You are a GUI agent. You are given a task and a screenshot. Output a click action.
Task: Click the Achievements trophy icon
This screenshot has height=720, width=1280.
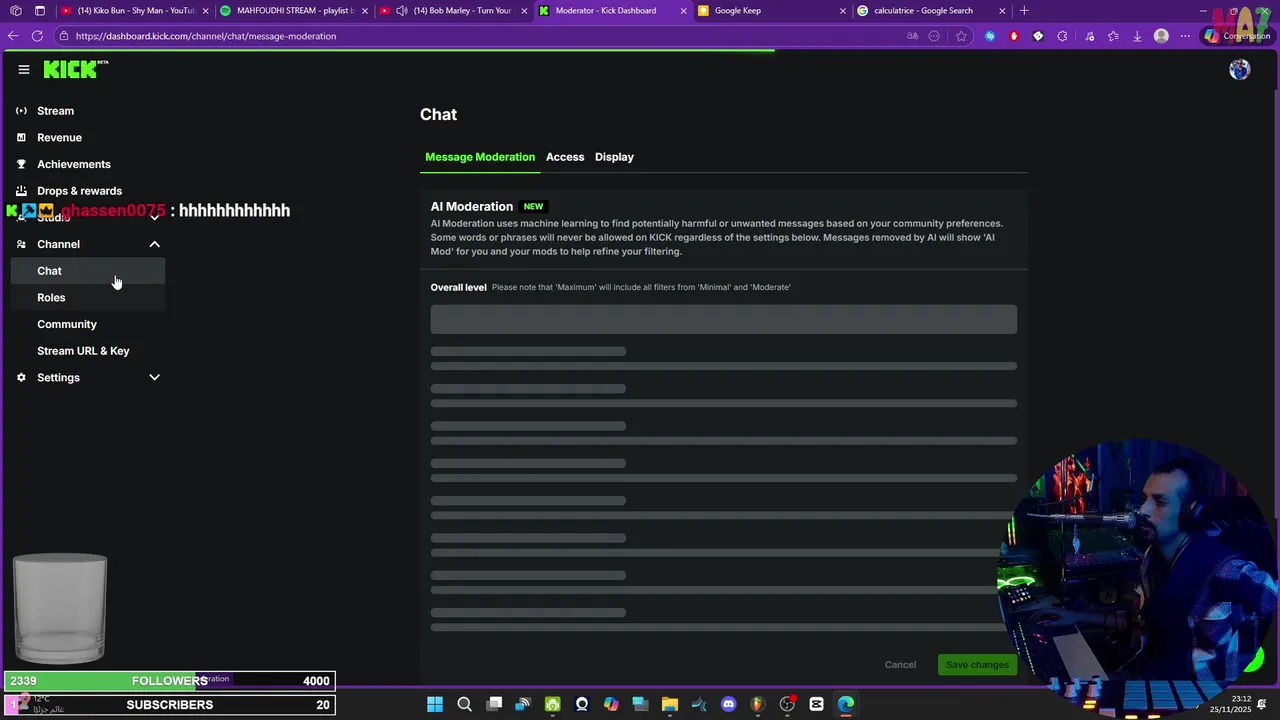21,164
